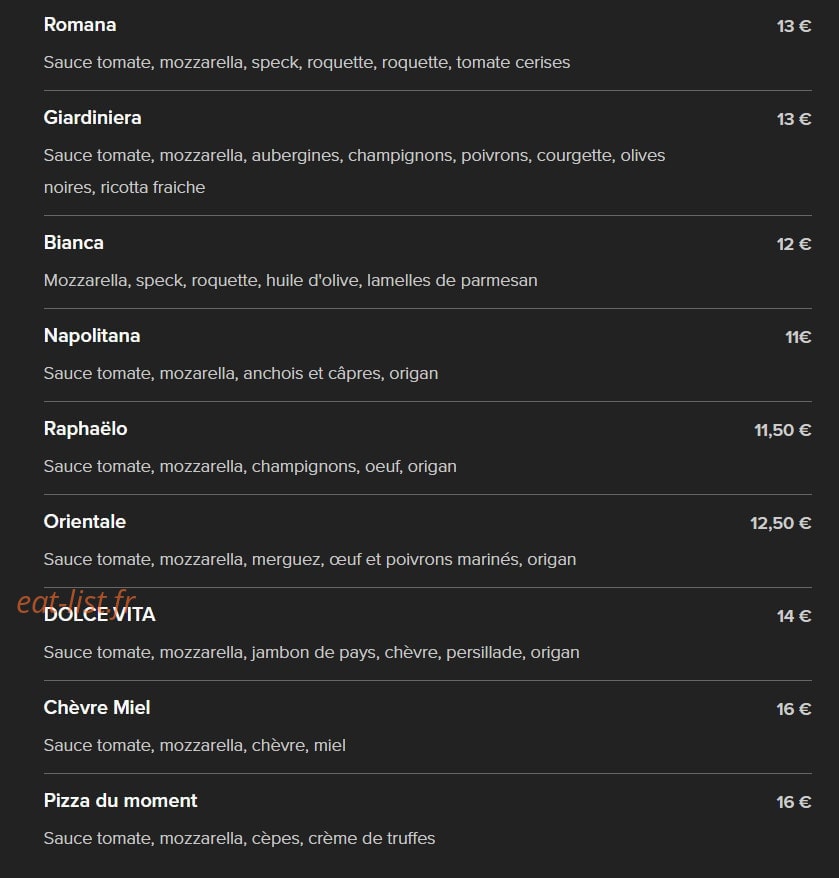
Task: Click the 14 € price of DOLCE VITA
Action: point(794,616)
